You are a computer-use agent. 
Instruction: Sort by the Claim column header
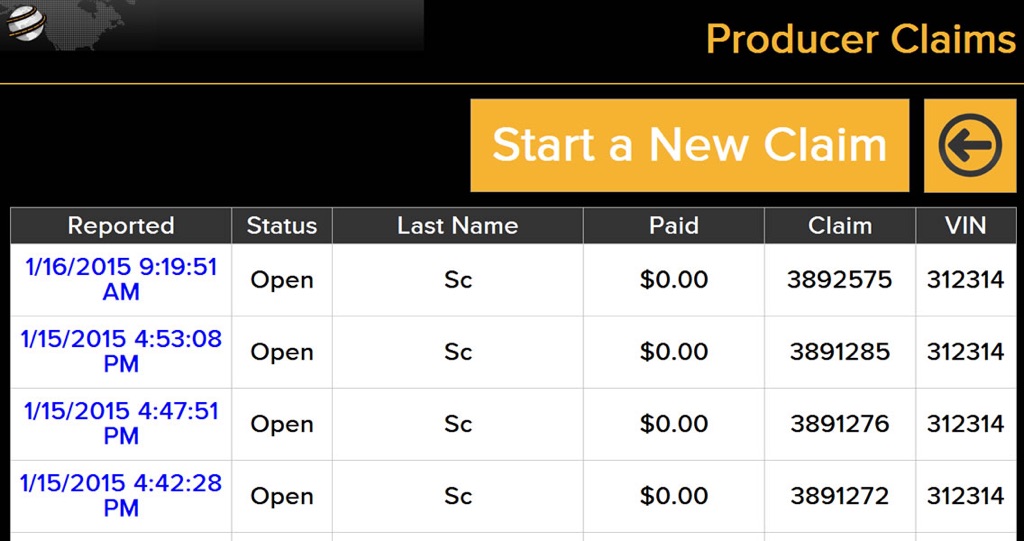click(840, 226)
